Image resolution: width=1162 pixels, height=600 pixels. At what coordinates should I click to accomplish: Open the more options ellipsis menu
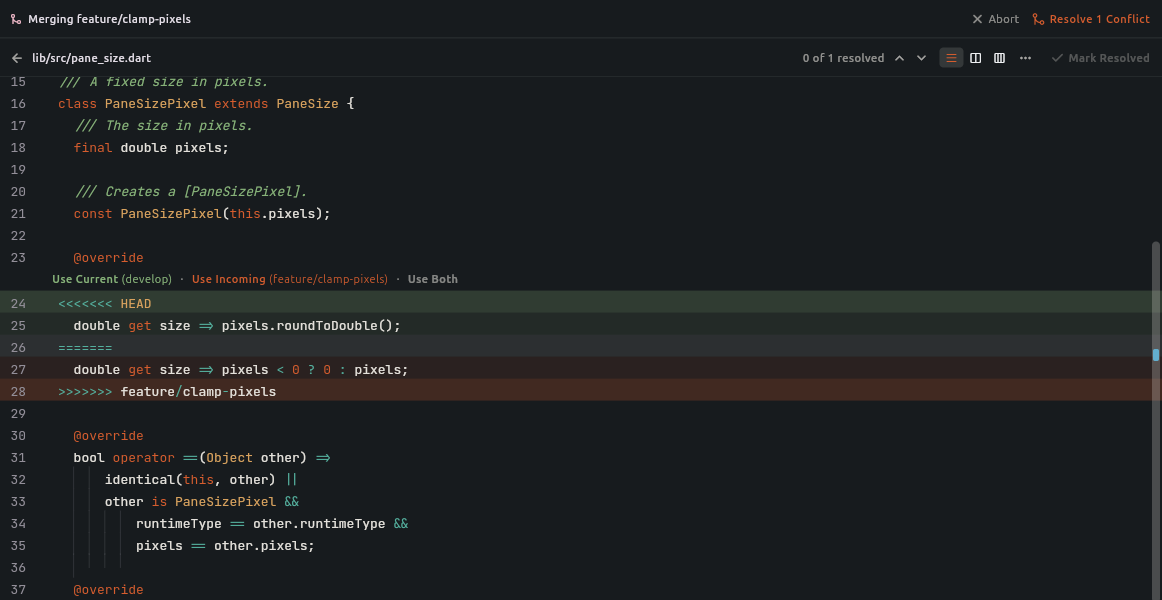click(1025, 58)
